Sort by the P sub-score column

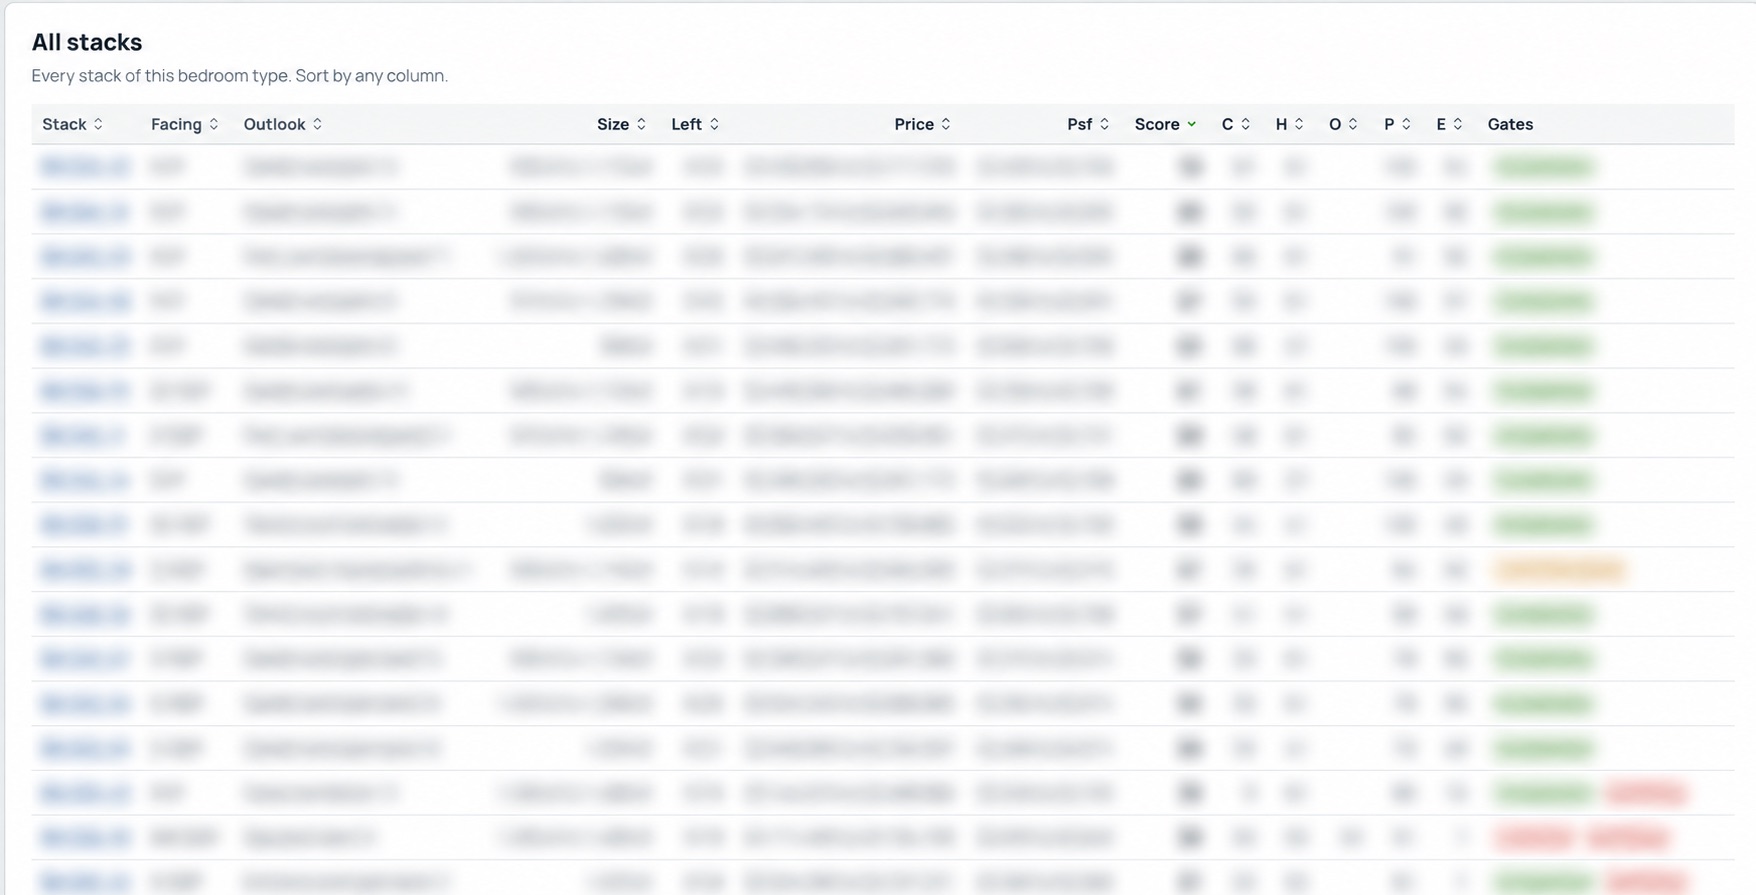1397,124
